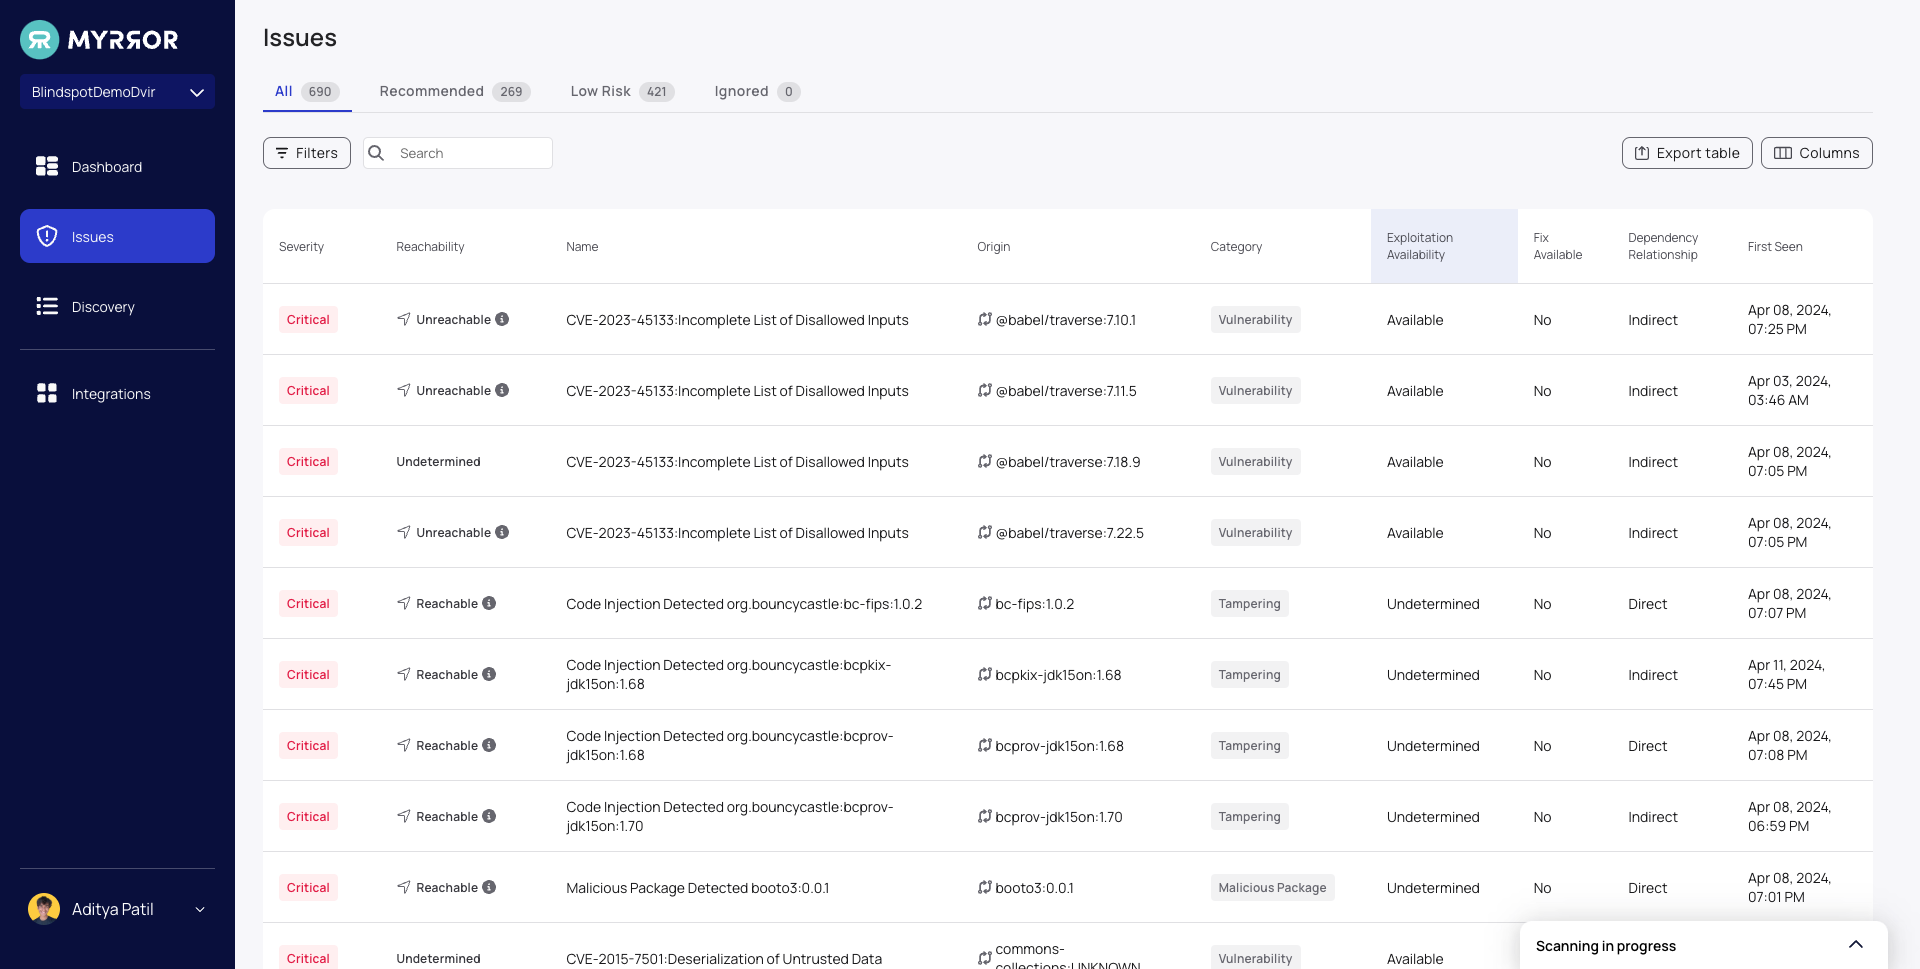1920x969 pixels.
Task: Click the search magnifier icon
Action: 376,153
